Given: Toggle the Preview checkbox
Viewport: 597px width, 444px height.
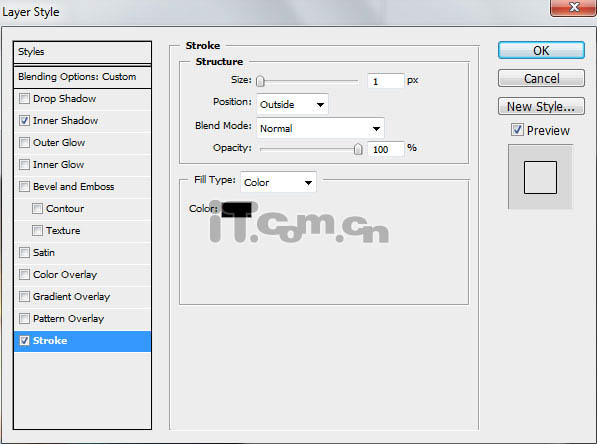Looking at the screenshot, I should [x=517, y=130].
